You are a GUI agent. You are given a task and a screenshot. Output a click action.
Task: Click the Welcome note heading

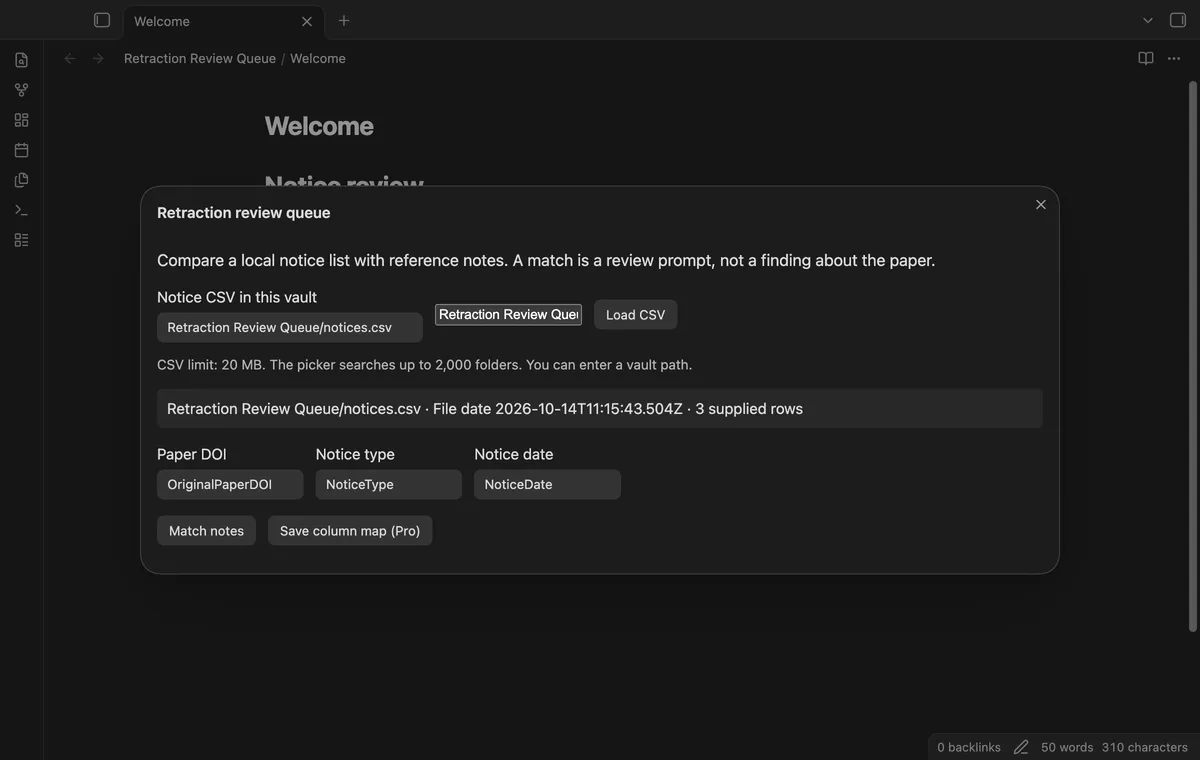click(x=319, y=126)
